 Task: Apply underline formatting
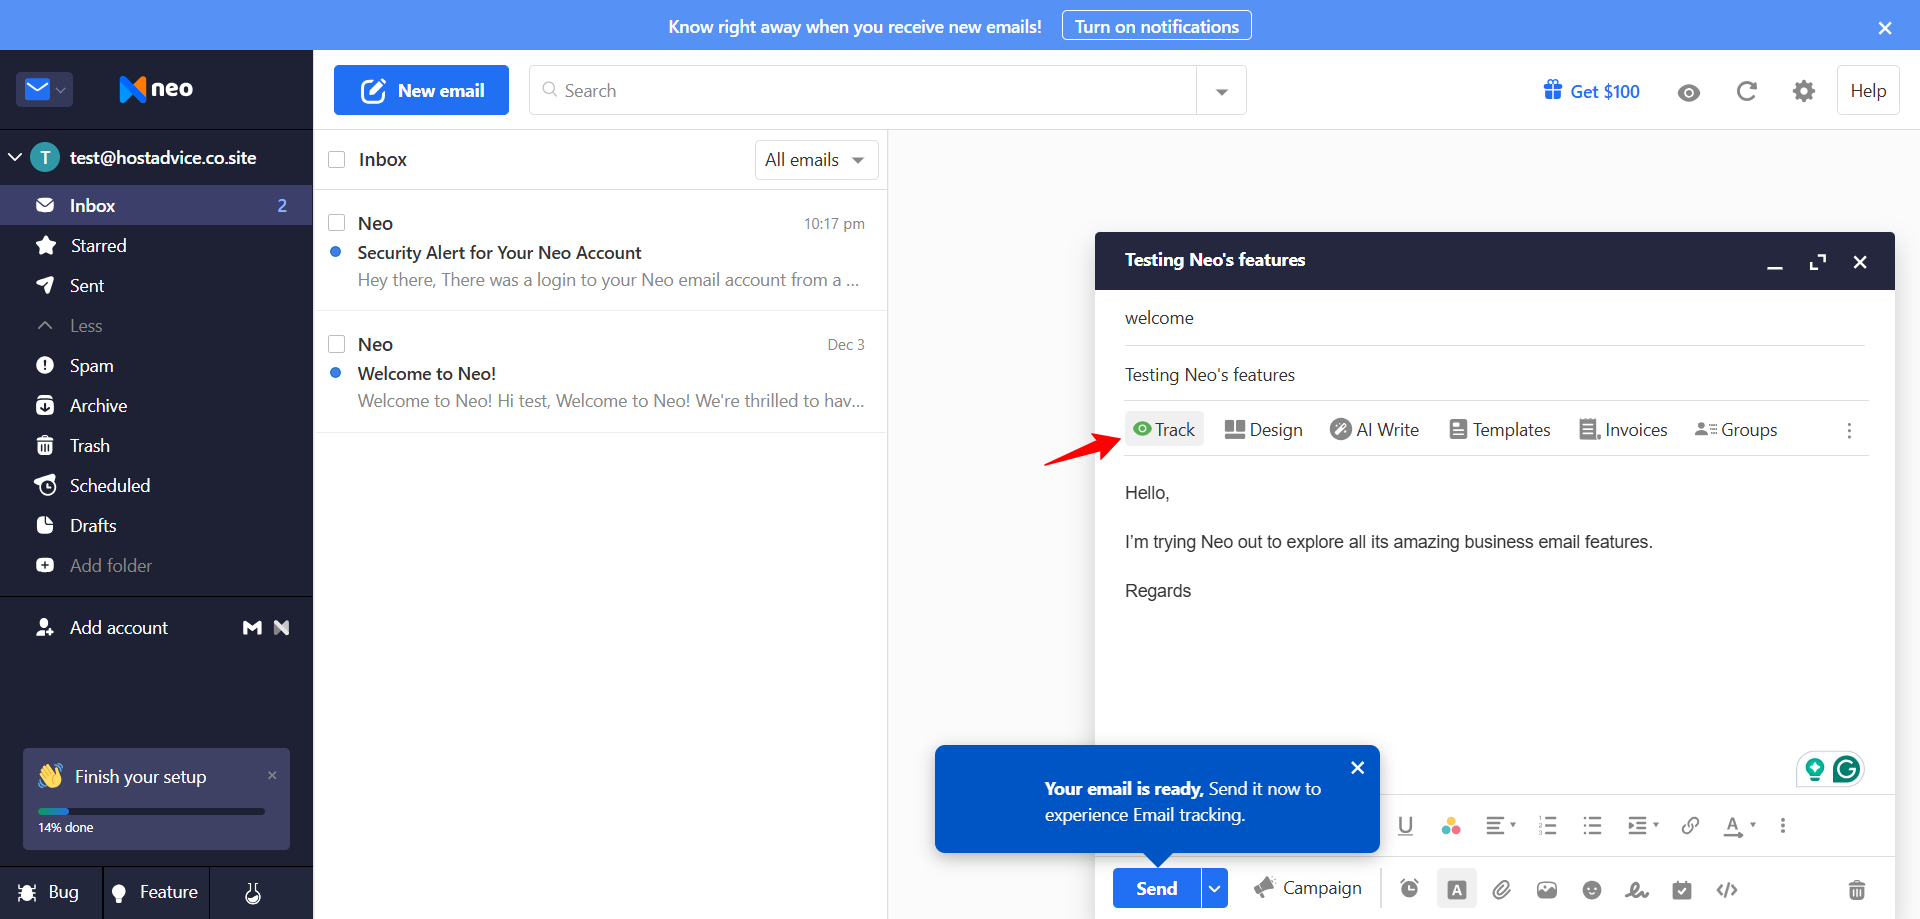pyautogui.click(x=1405, y=826)
